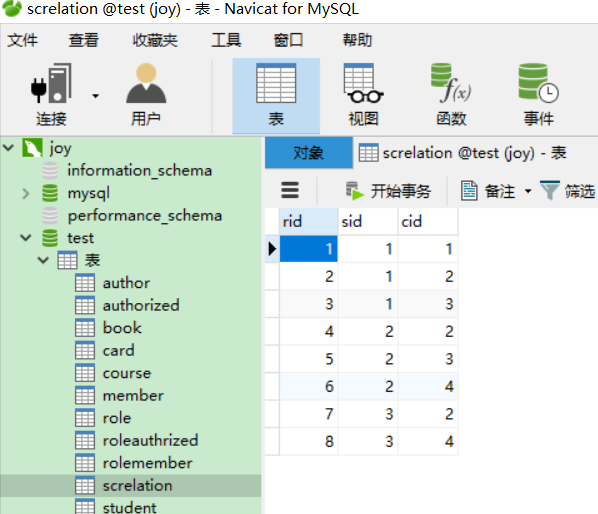This screenshot has height=514, width=598.
Task: Open the 查看 menu
Action: coord(84,40)
